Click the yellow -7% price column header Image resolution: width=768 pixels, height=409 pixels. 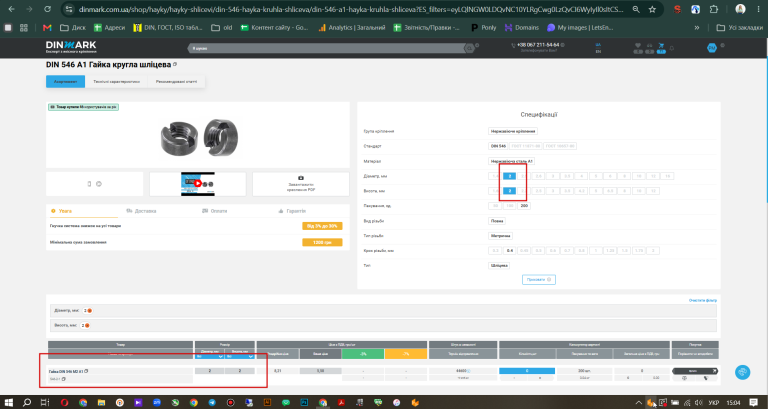tap(406, 354)
